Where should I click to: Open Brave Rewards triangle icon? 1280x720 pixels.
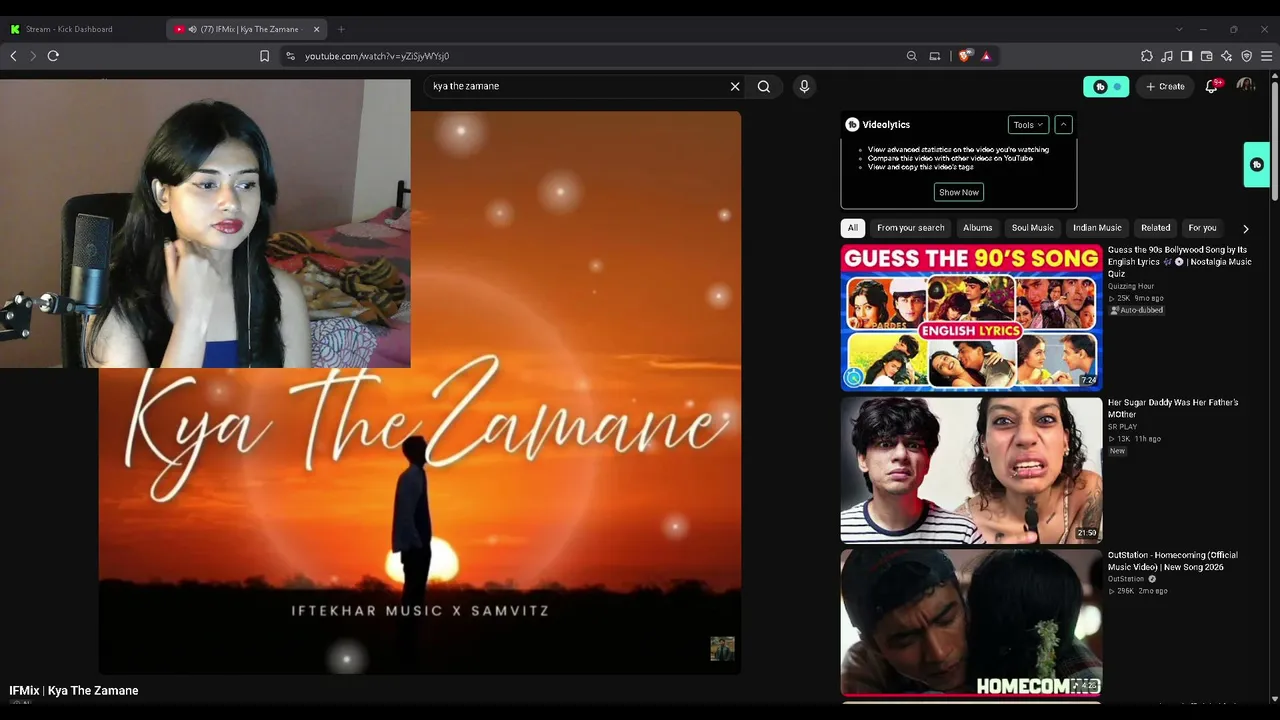(986, 56)
